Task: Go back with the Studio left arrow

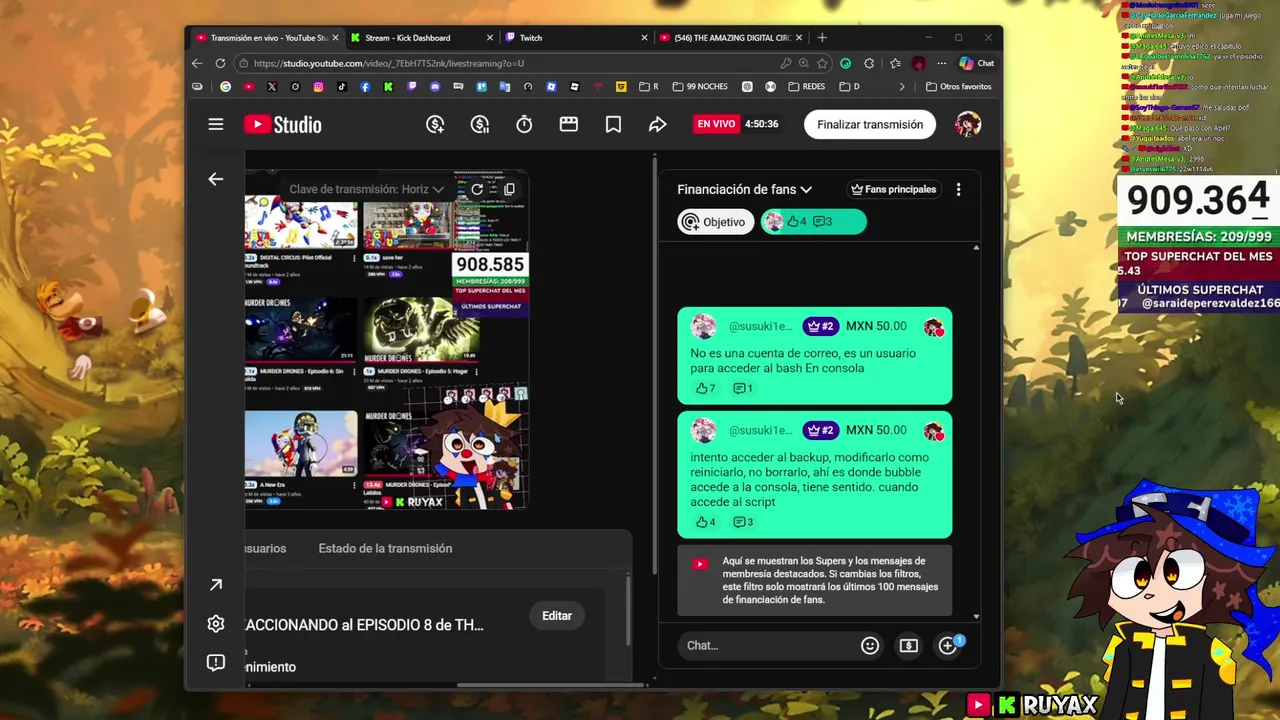Action: click(216, 179)
